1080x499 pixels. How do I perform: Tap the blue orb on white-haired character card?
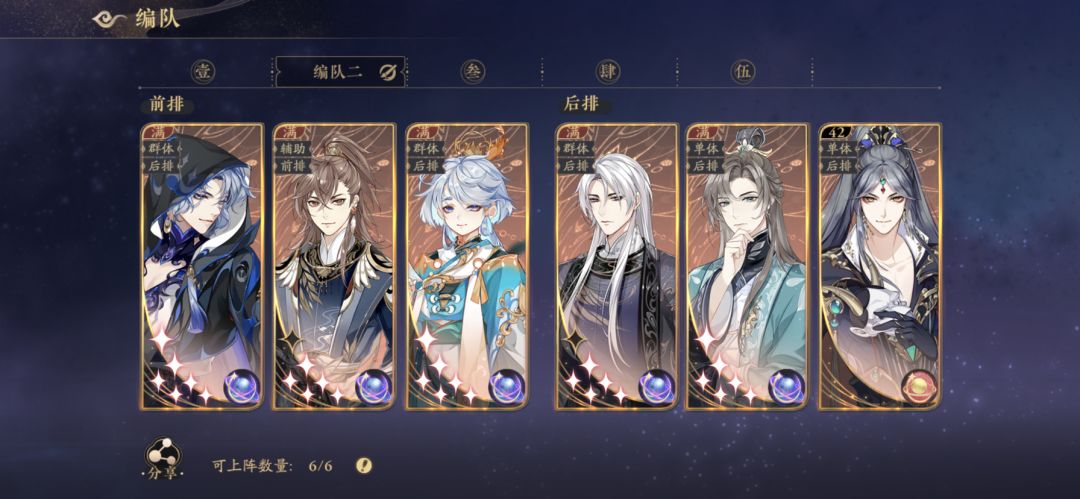[656, 387]
